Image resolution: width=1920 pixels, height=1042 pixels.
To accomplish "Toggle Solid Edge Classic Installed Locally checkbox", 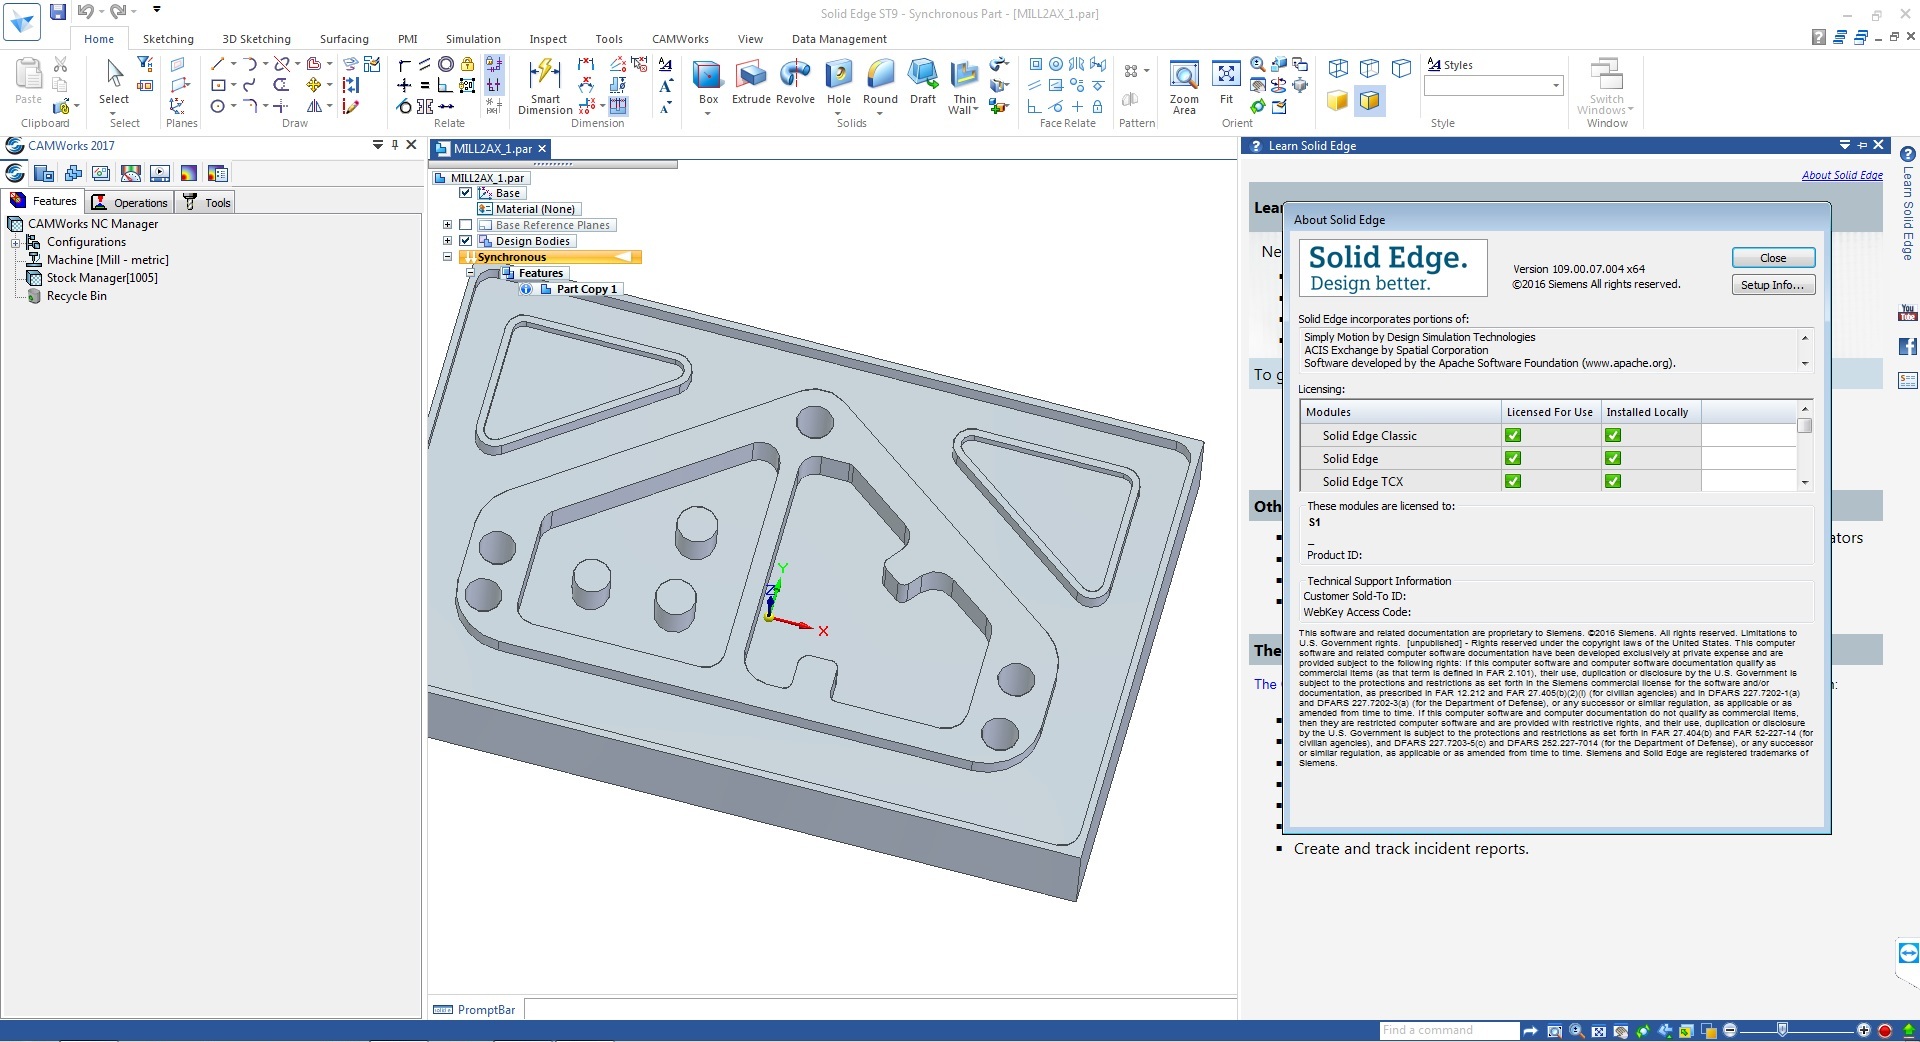I will tap(1613, 435).
